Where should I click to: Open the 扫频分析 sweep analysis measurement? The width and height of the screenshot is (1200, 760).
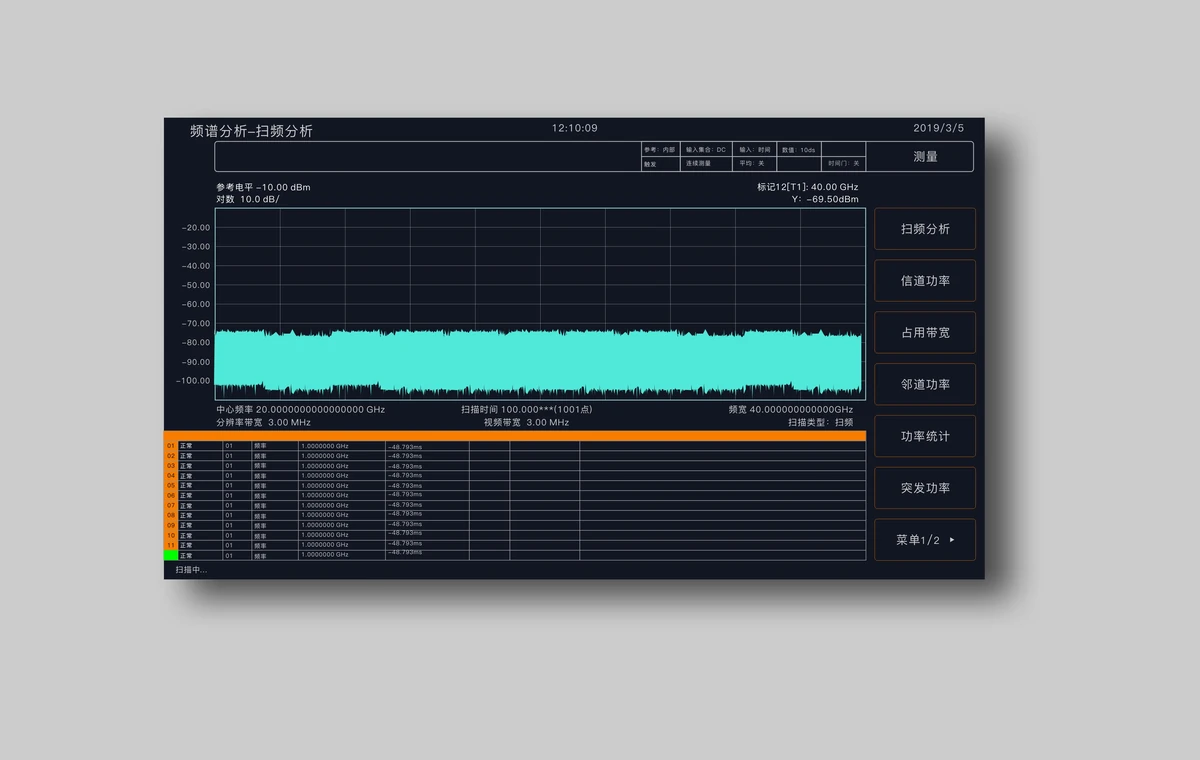[x=925, y=229]
